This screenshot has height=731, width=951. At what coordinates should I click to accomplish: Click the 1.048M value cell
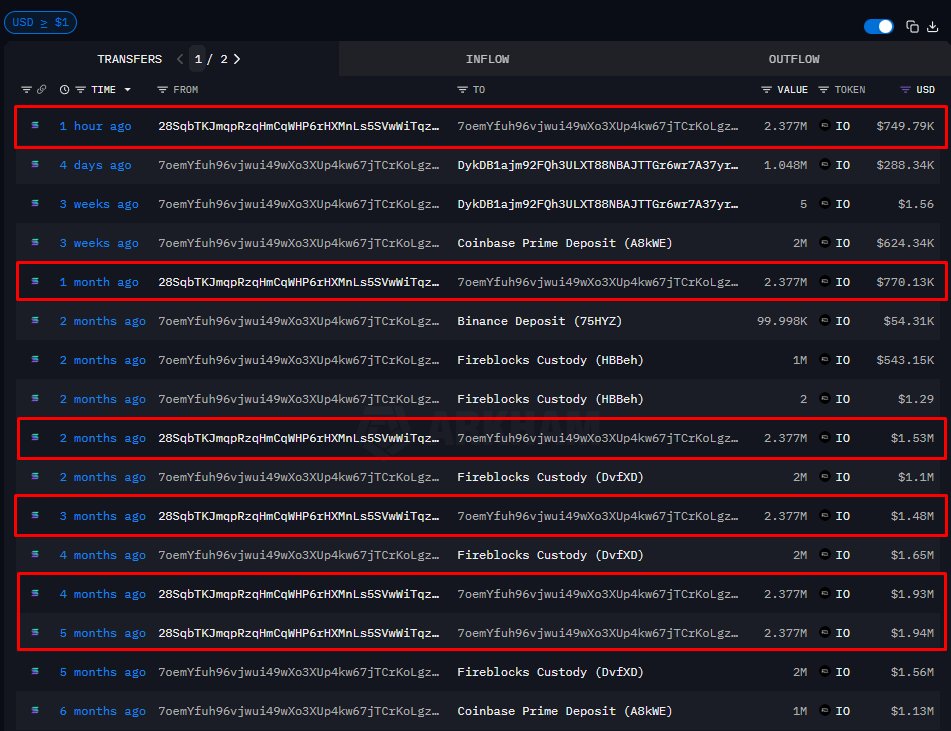pyautogui.click(x=785, y=165)
